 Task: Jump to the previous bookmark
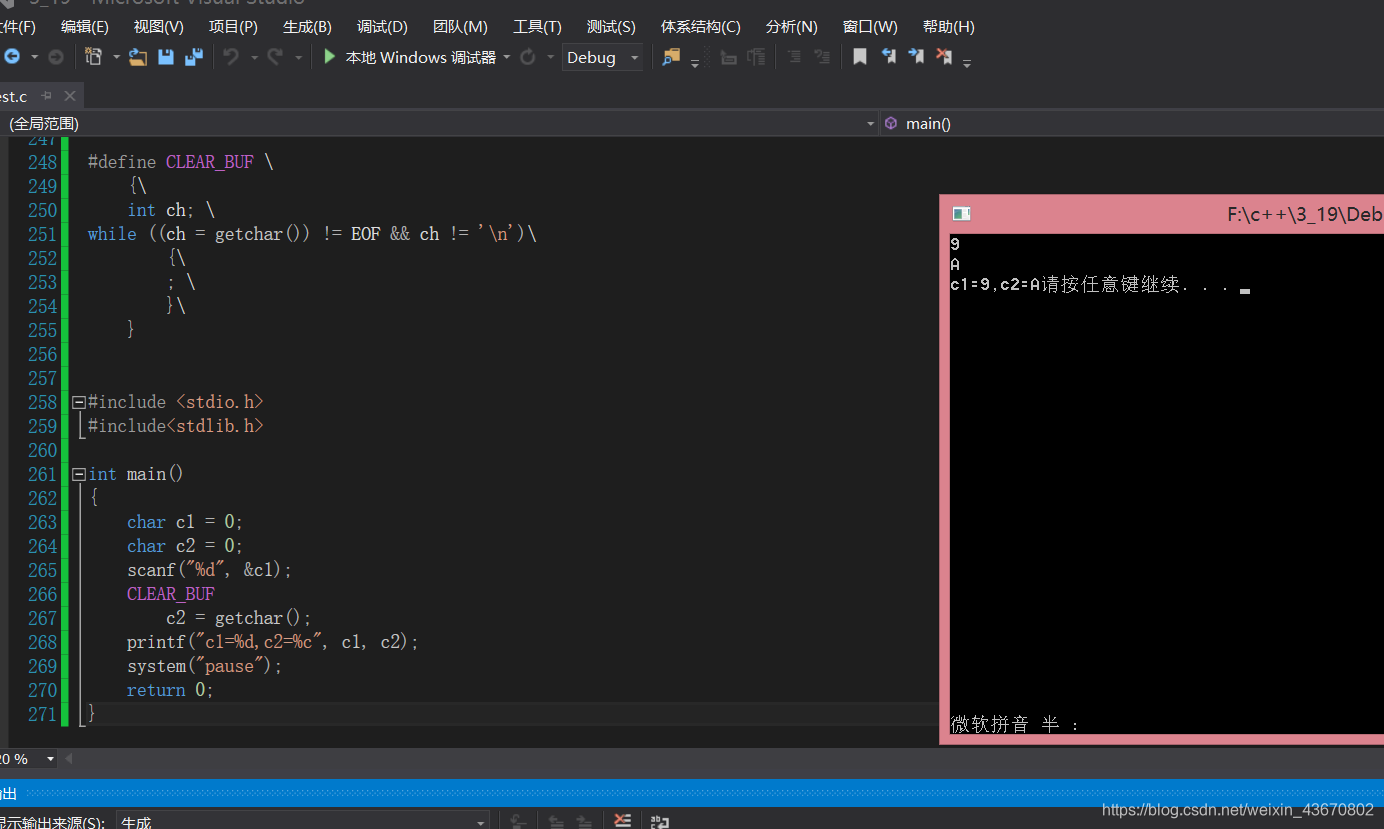pos(888,57)
